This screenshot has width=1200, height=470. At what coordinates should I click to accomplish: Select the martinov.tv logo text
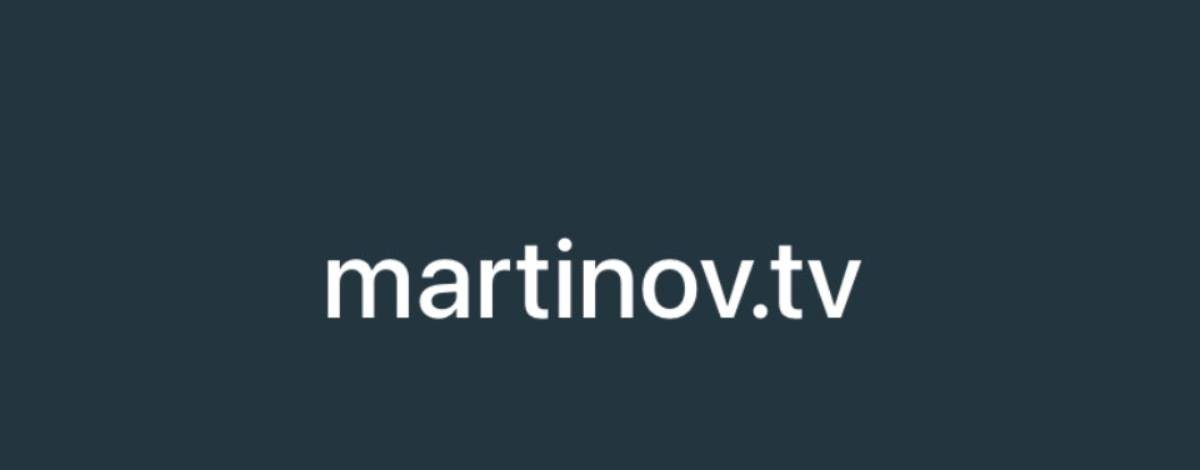click(x=592, y=281)
